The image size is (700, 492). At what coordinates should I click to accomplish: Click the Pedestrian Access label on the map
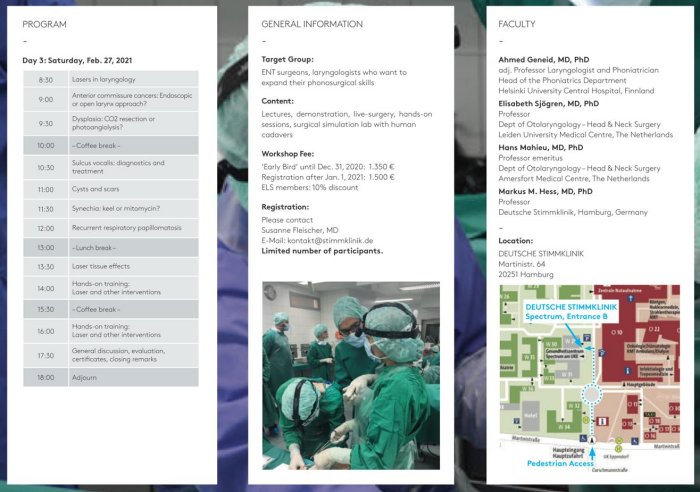point(560,464)
